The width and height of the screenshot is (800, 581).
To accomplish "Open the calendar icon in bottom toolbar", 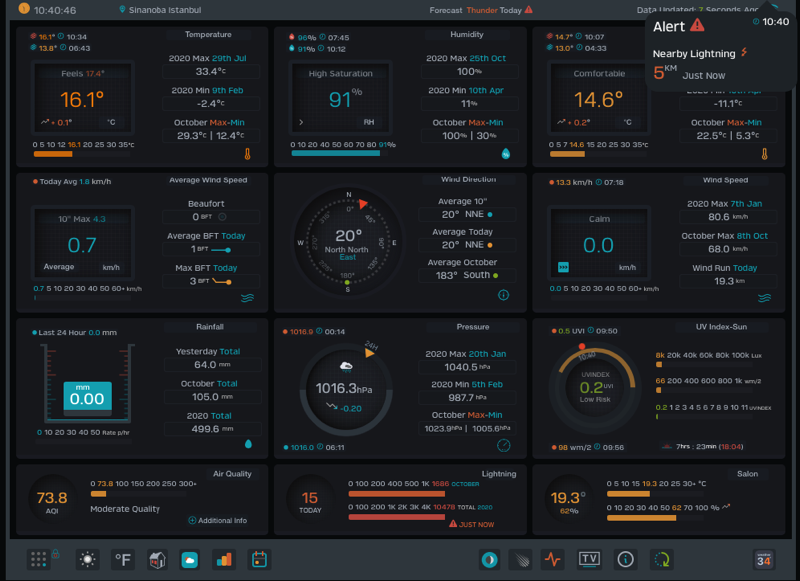I will click(259, 560).
